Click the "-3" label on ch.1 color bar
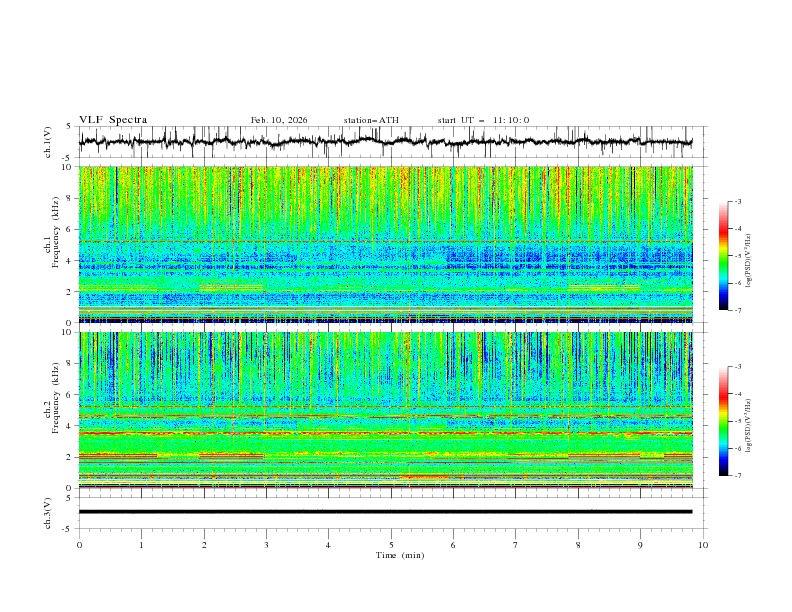The image size is (792, 612). coord(738,201)
